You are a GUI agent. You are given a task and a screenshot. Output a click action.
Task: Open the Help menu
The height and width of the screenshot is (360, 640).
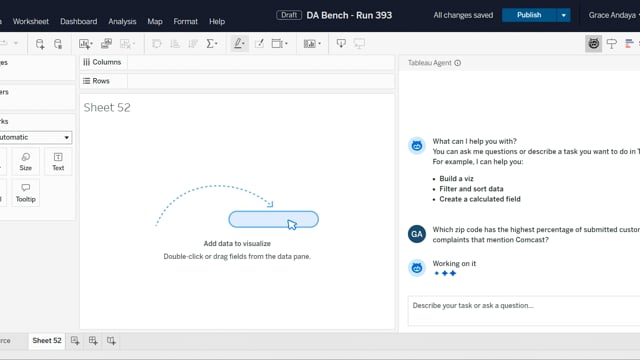(x=217, y=21)
